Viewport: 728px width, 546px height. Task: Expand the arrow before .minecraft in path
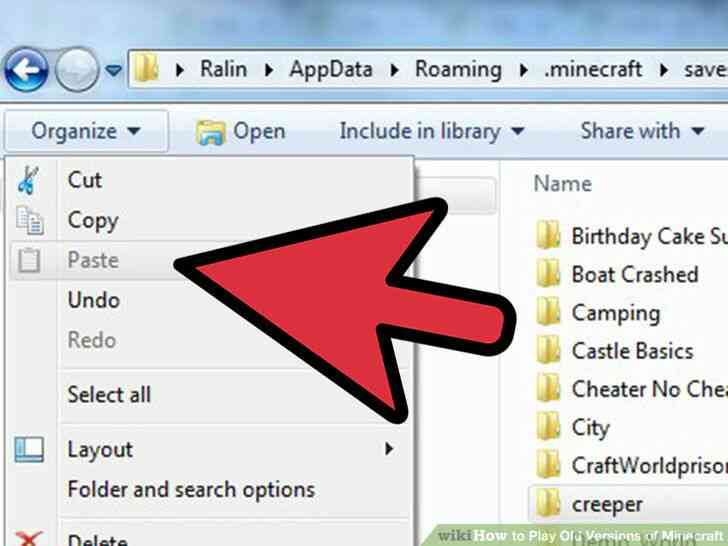[524, 70]
